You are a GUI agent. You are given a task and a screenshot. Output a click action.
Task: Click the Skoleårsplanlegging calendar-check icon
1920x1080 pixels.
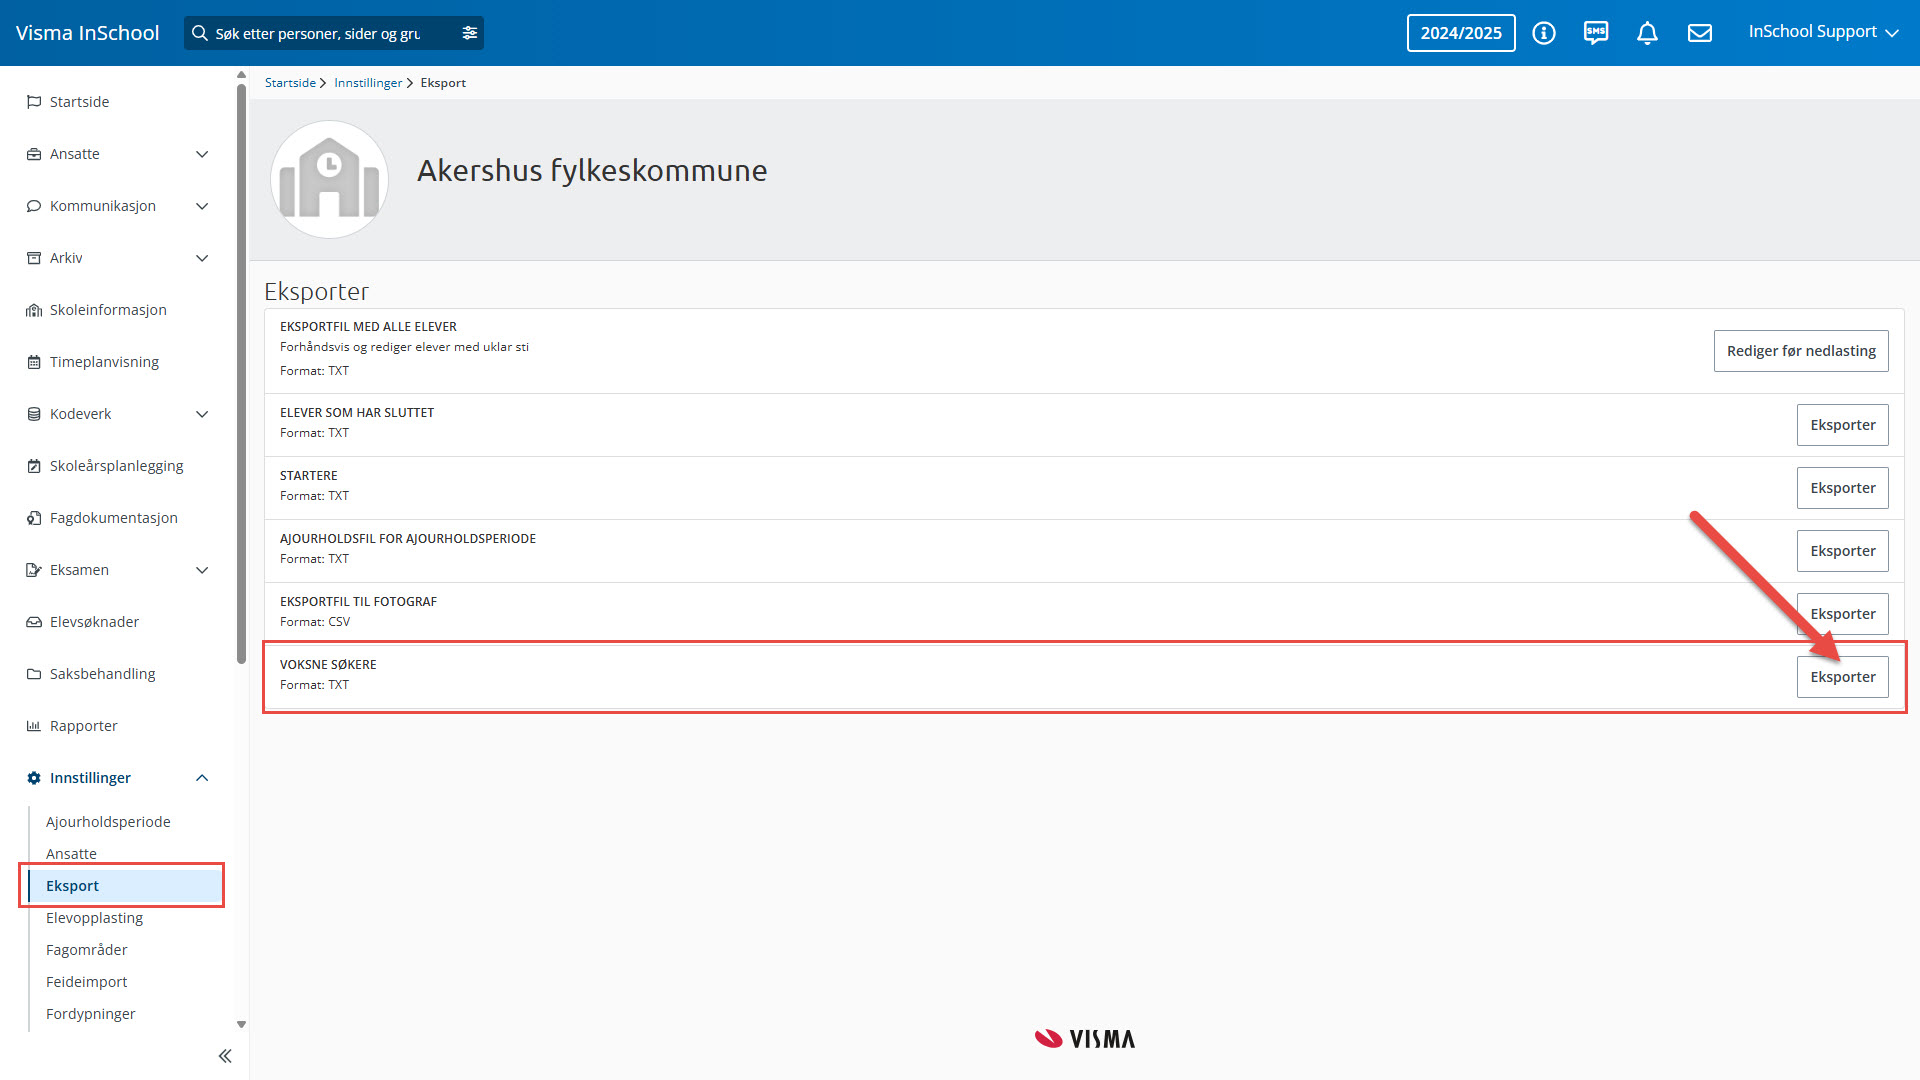coord(34,466)
